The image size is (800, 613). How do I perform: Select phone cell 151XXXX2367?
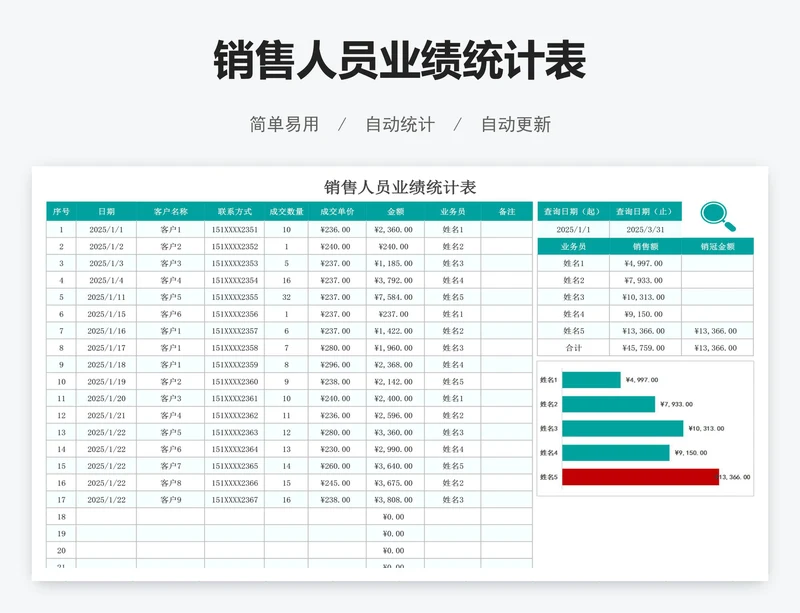[235, 500]
